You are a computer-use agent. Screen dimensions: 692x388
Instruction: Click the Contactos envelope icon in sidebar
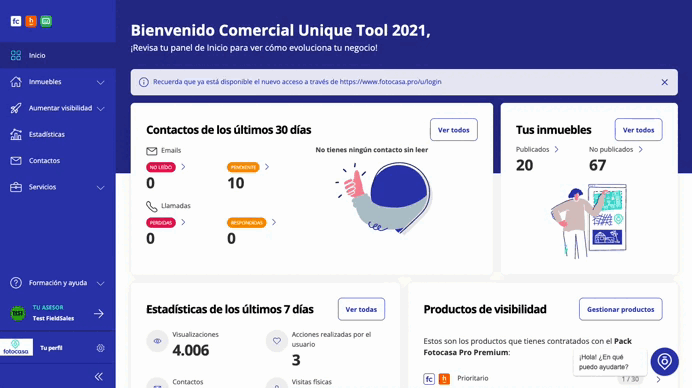[16, 161]
